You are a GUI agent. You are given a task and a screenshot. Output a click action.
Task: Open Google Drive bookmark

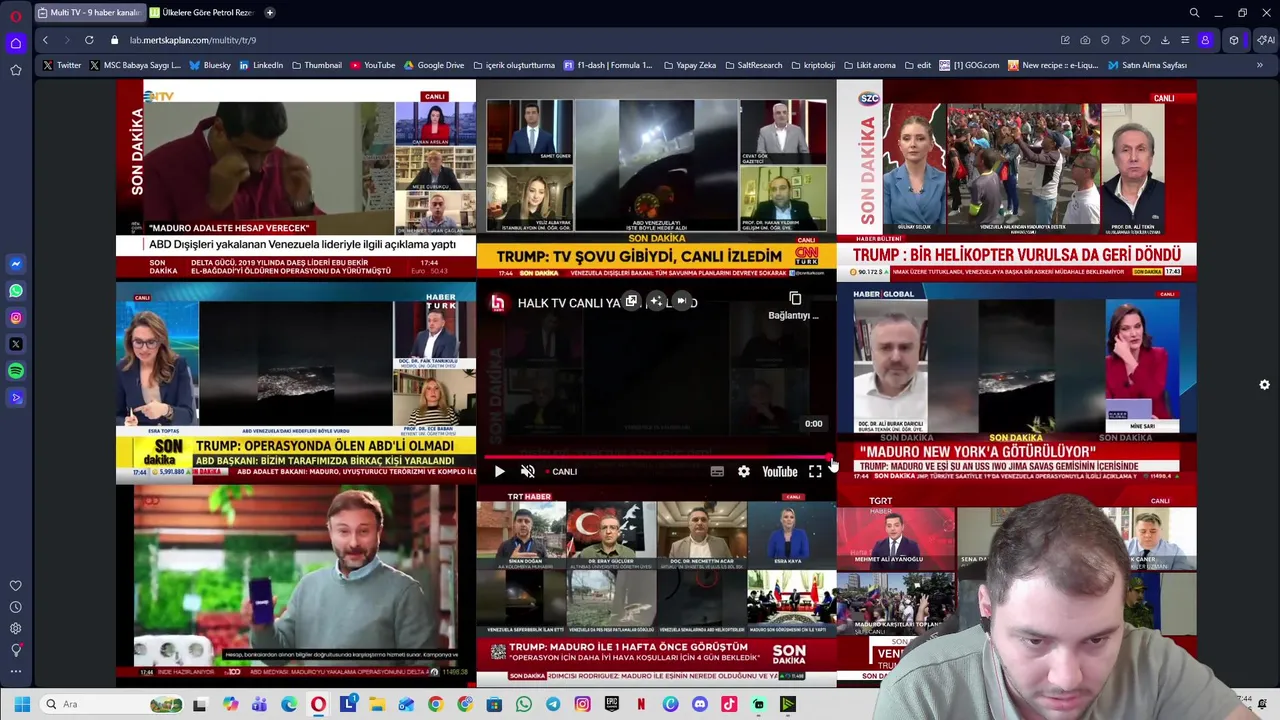pyautogui.click(x=434, y=65)
